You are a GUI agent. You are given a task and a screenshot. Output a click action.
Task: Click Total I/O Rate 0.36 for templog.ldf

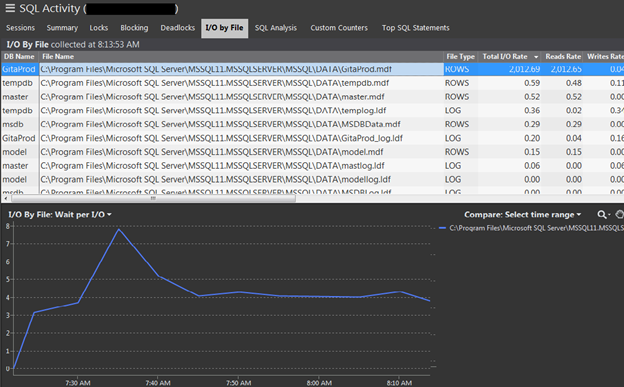[532, 111]
